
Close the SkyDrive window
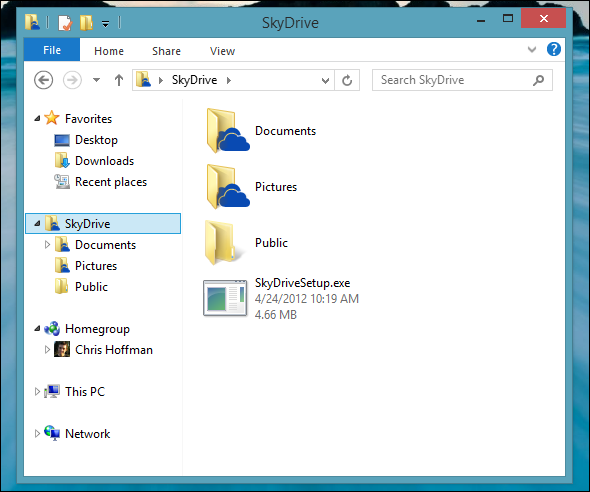pos(543,18)
